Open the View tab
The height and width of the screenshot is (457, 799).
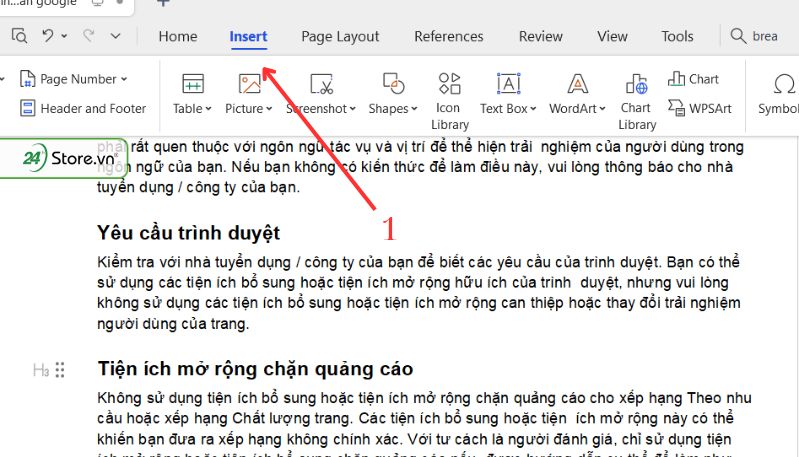point(612,36)
